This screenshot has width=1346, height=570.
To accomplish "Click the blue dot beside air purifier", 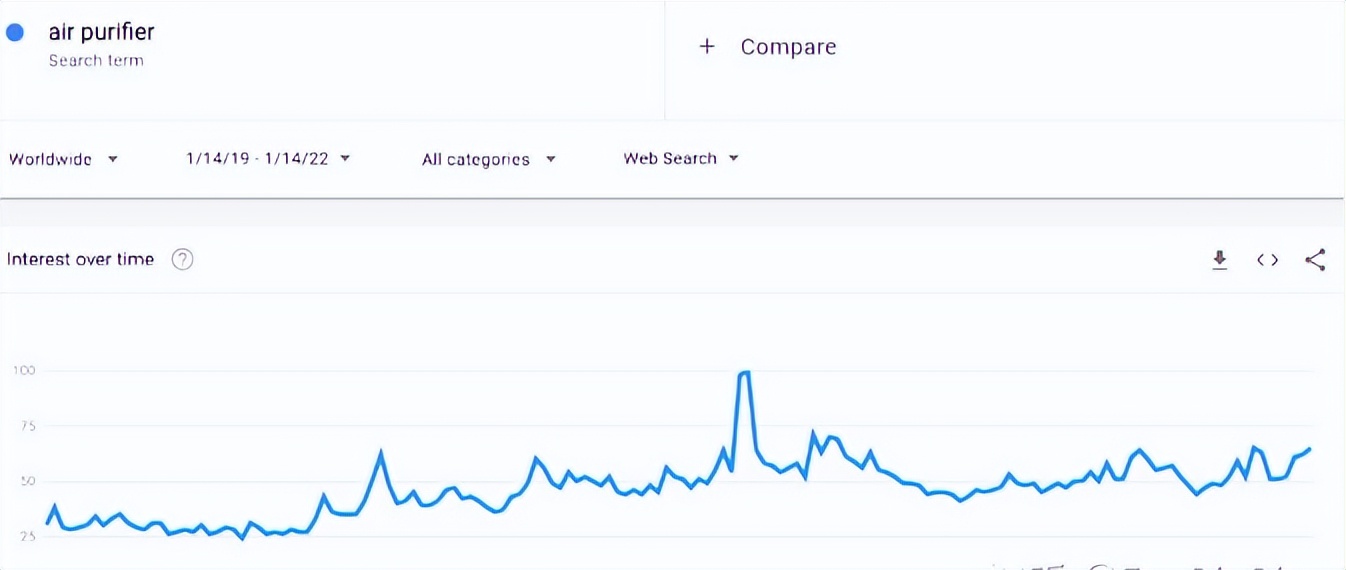I will [15, 33].
